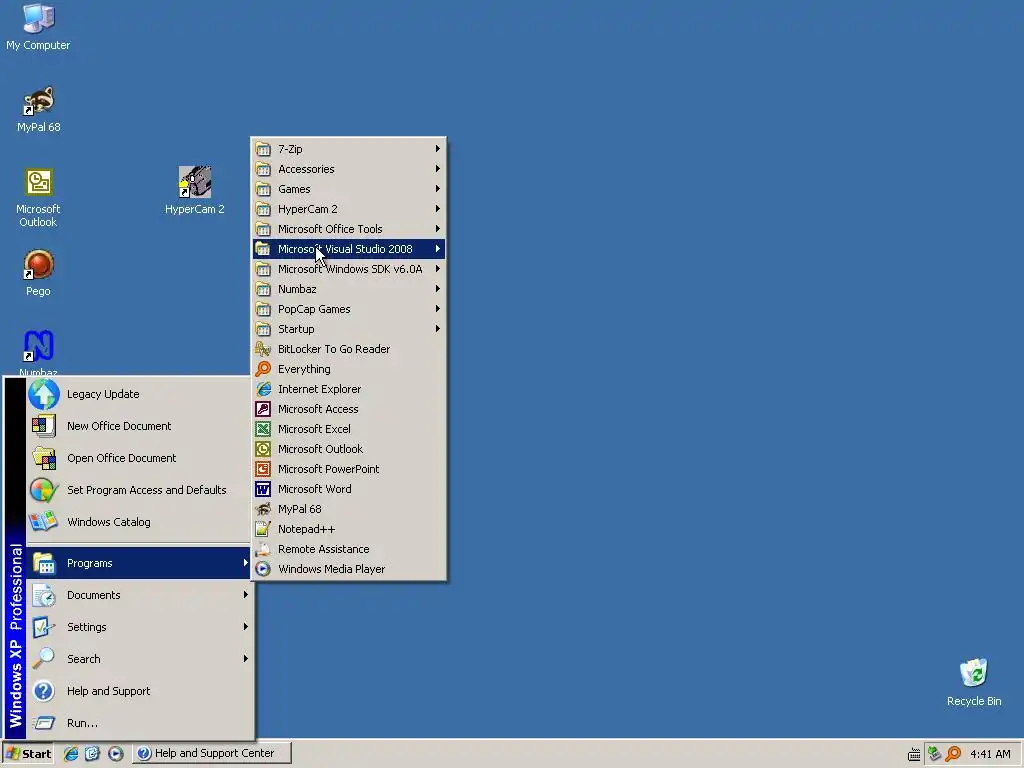The image size is (1024, 768).
Task: Click the Set Program Access and Defaults icon
Action: (44, 490)
